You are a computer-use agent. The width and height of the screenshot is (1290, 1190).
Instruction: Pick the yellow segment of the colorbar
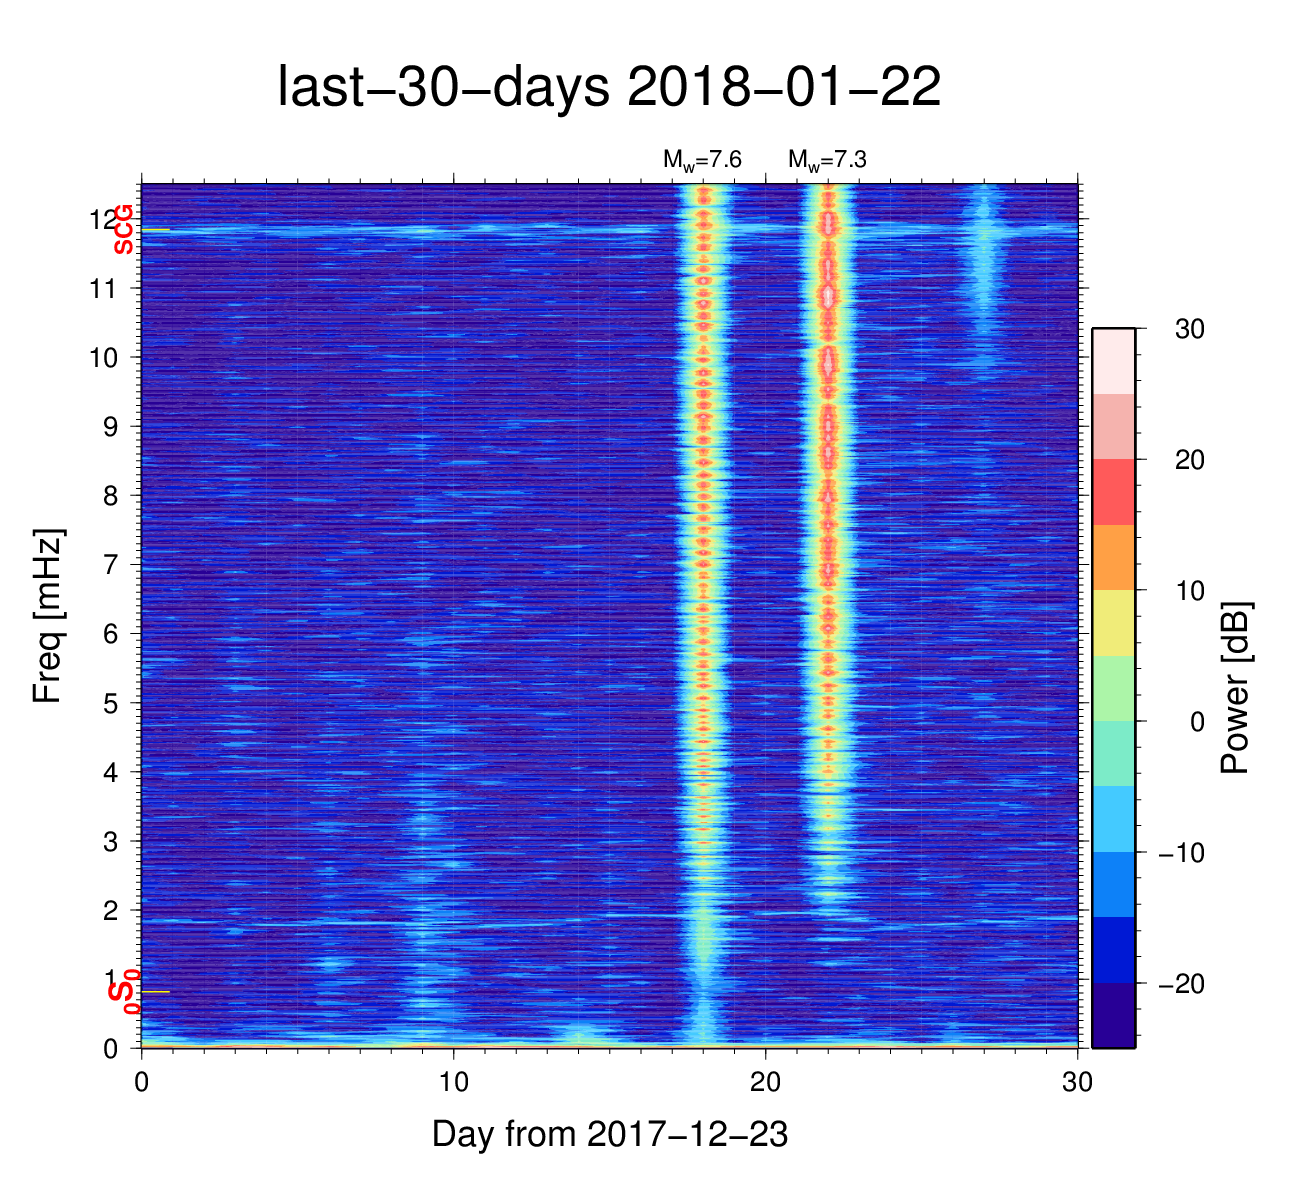(1113, 623)
